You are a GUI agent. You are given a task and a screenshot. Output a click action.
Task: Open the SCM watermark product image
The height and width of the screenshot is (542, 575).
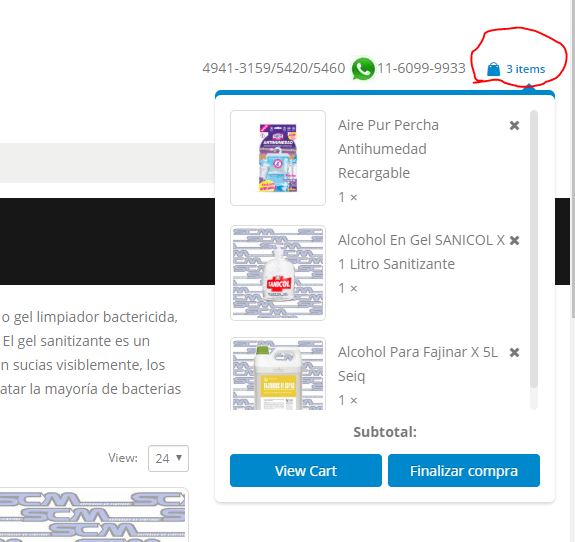94,515
